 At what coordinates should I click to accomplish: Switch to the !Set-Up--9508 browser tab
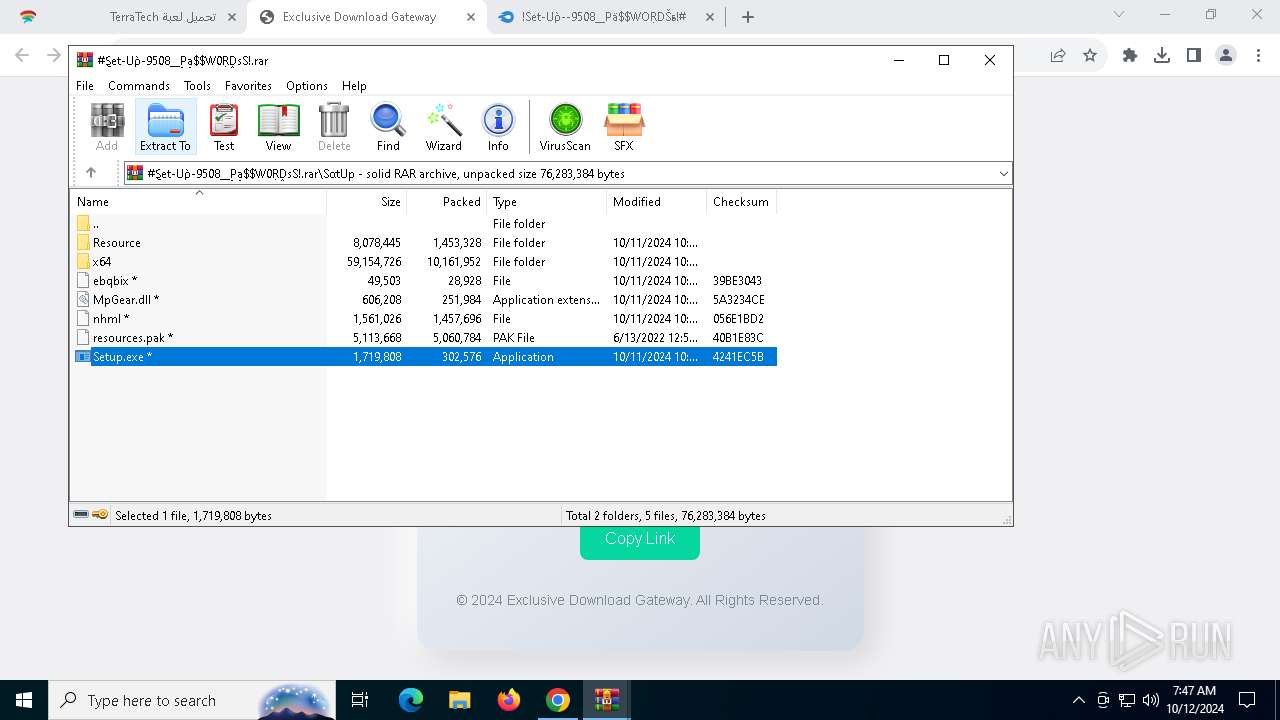pos(606,17)
